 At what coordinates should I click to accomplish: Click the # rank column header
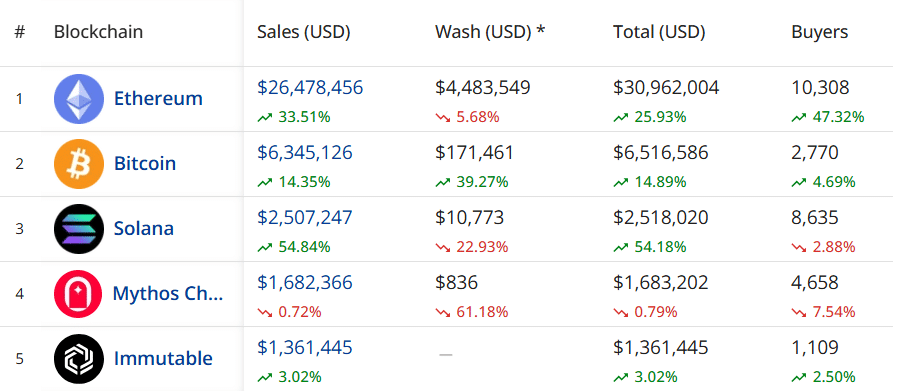pos(20,32)
